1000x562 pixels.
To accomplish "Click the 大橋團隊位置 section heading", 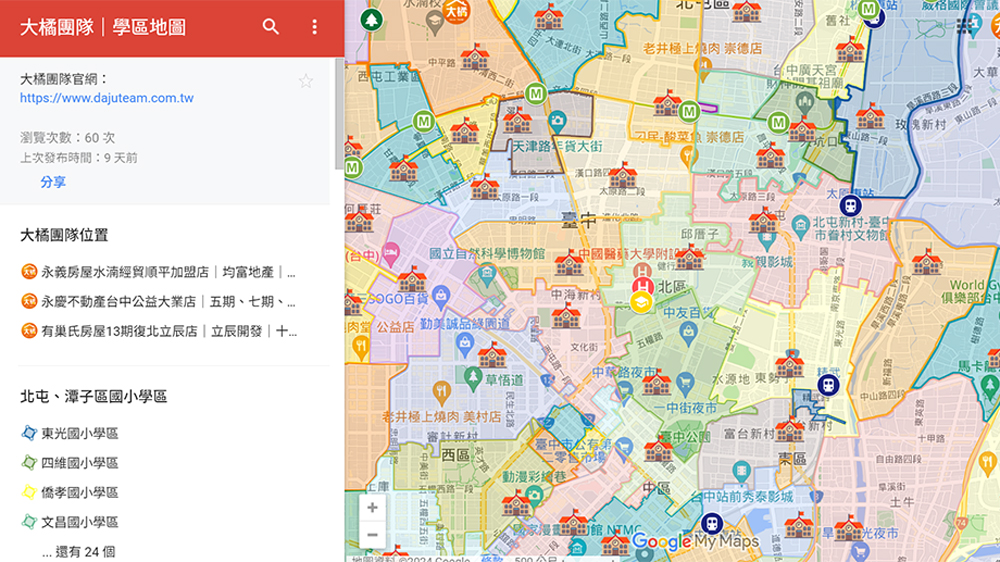I will 64,235.
